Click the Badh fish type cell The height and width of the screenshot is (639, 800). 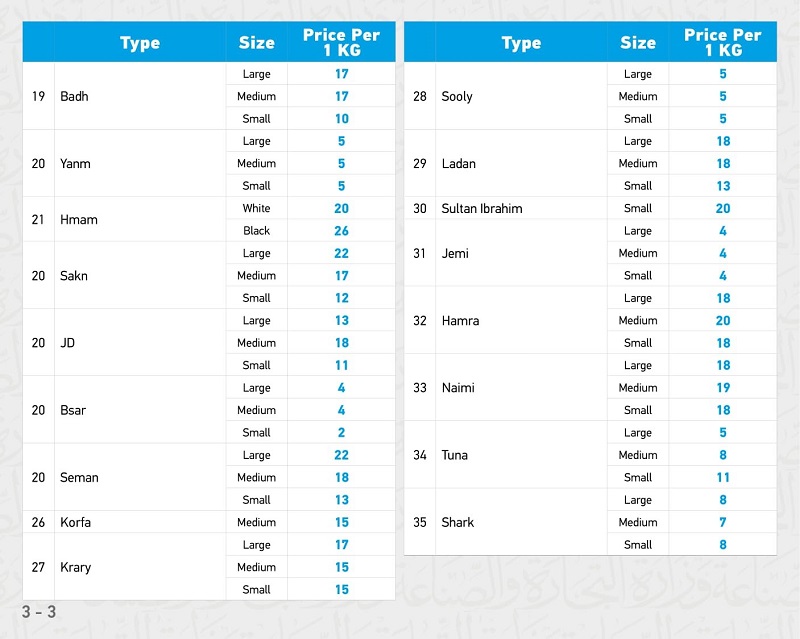74,97
